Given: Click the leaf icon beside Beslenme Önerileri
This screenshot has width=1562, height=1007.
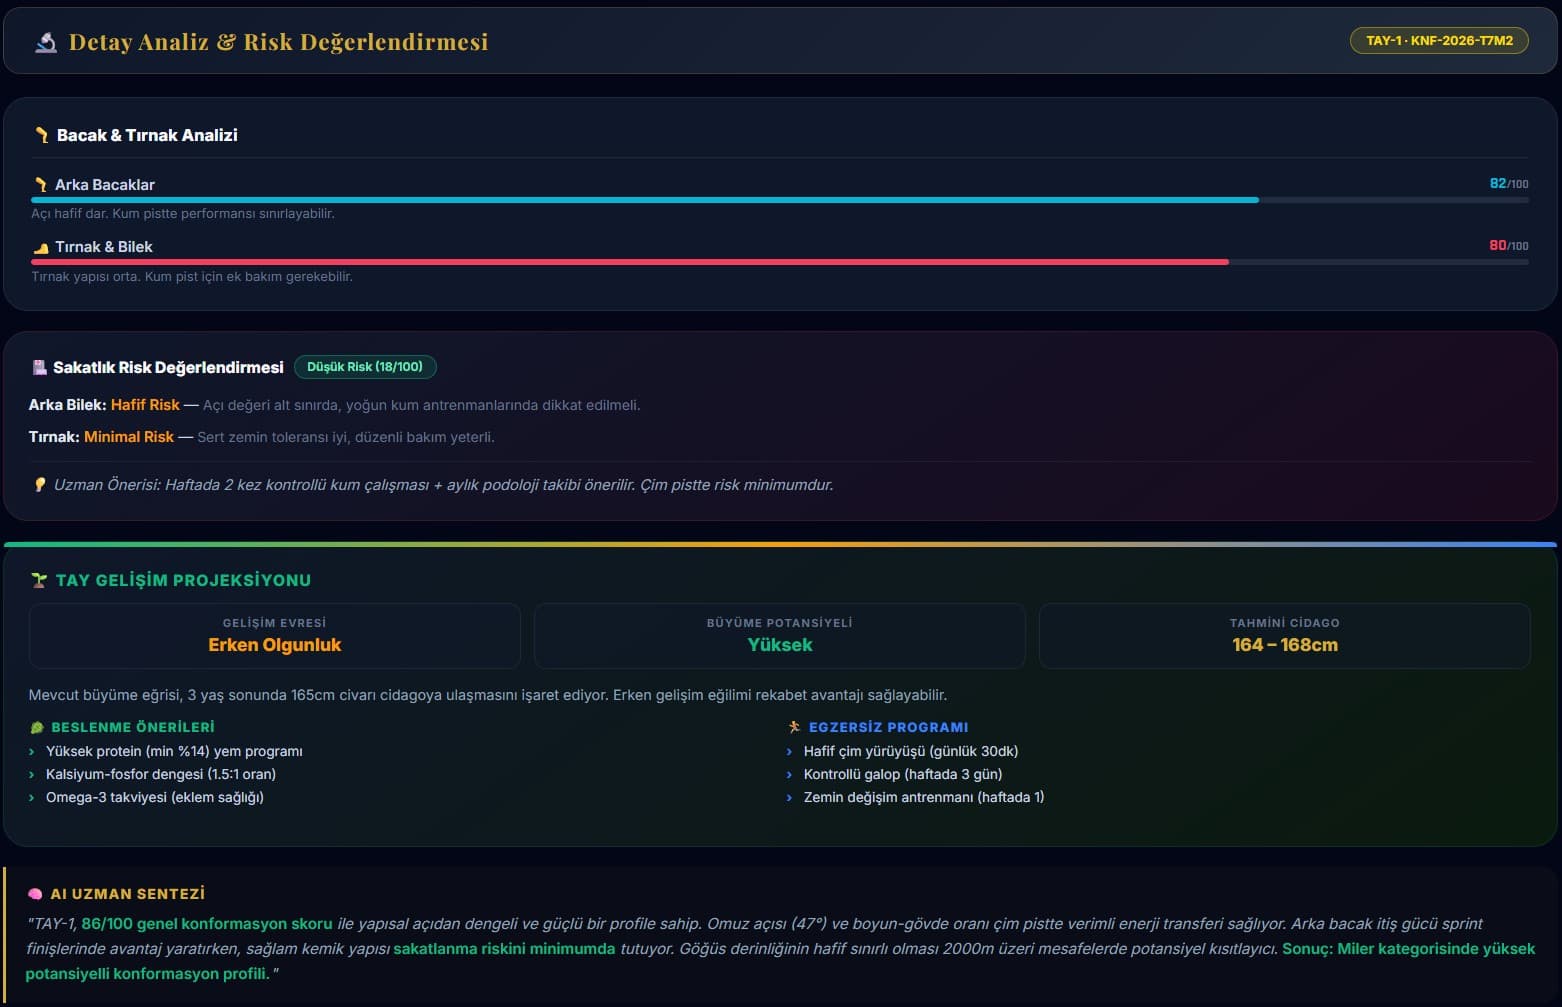Looking at the screenshot, I should pos(37,728).
